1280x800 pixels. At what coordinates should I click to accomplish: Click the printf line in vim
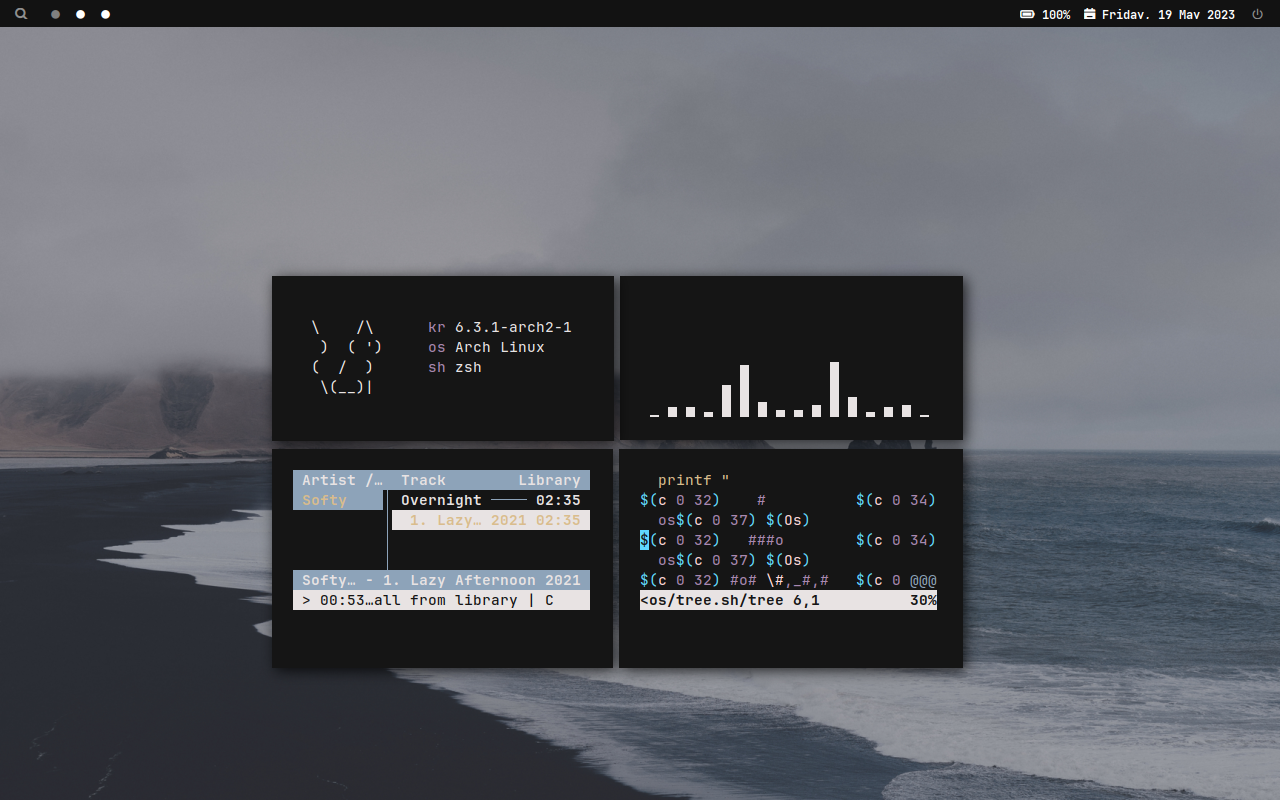pos(694,480)
